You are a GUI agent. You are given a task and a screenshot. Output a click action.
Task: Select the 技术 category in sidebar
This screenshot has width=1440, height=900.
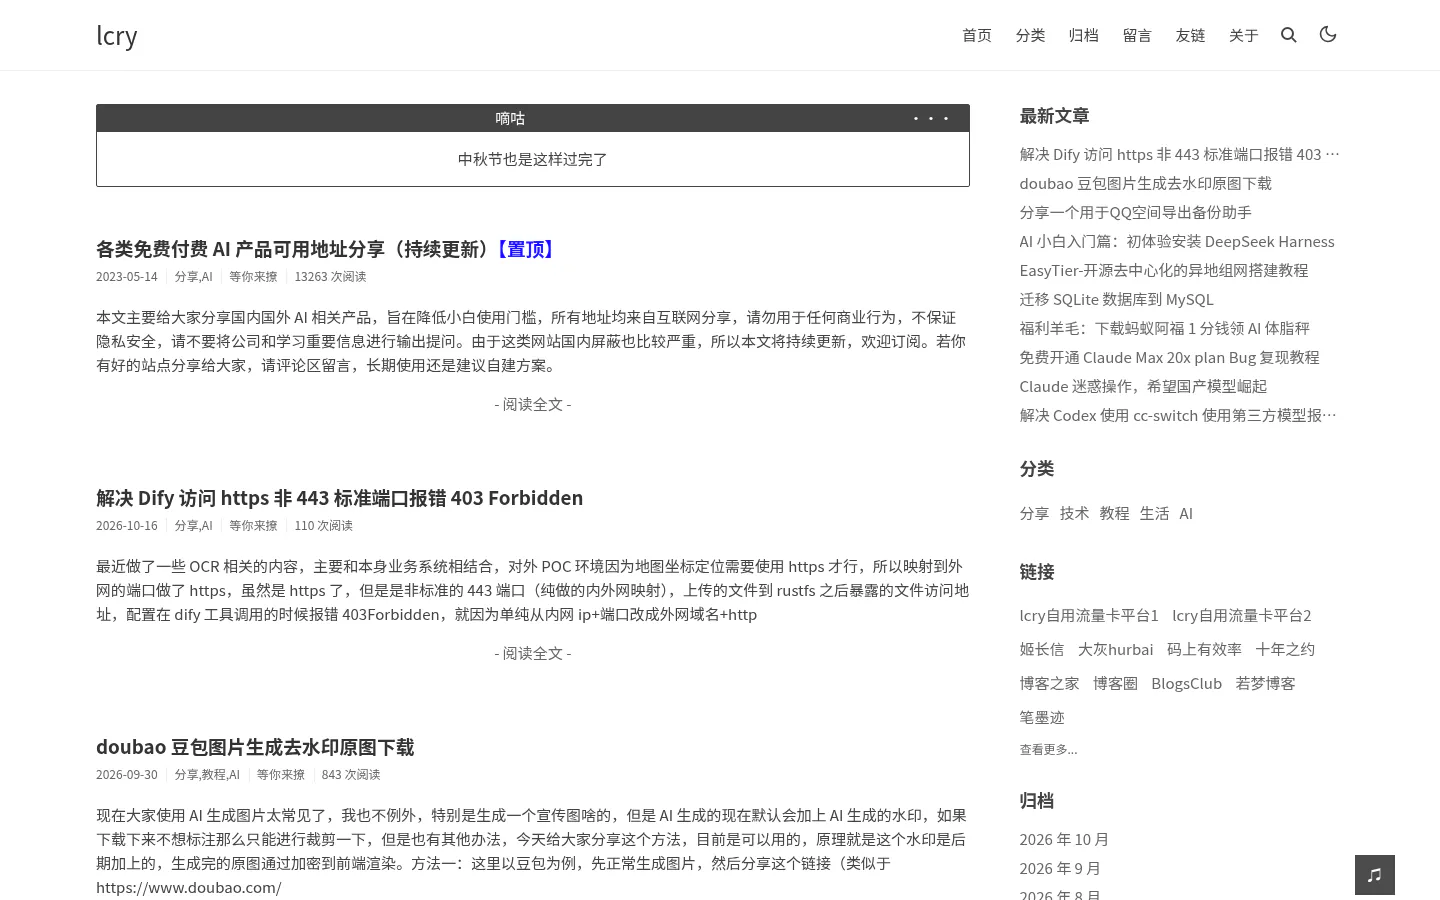(x=1074, y=513)
